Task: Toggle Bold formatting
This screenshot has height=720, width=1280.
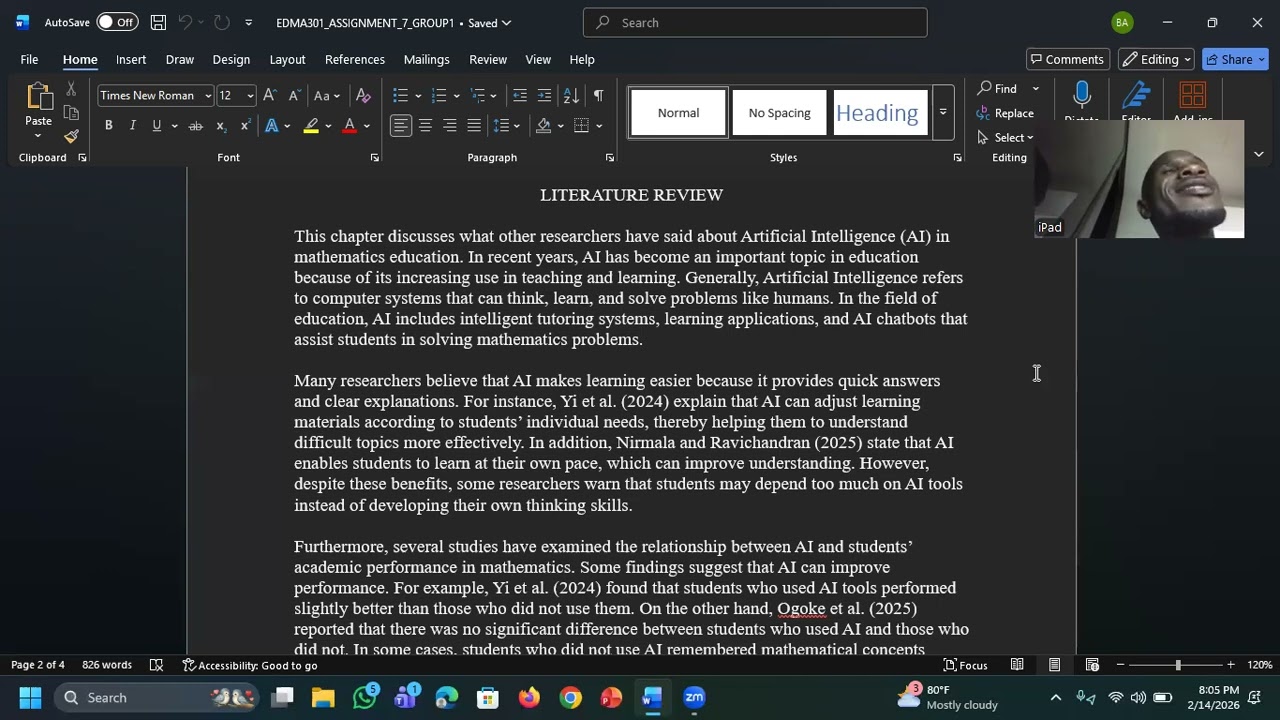Action: click(108, 125)
